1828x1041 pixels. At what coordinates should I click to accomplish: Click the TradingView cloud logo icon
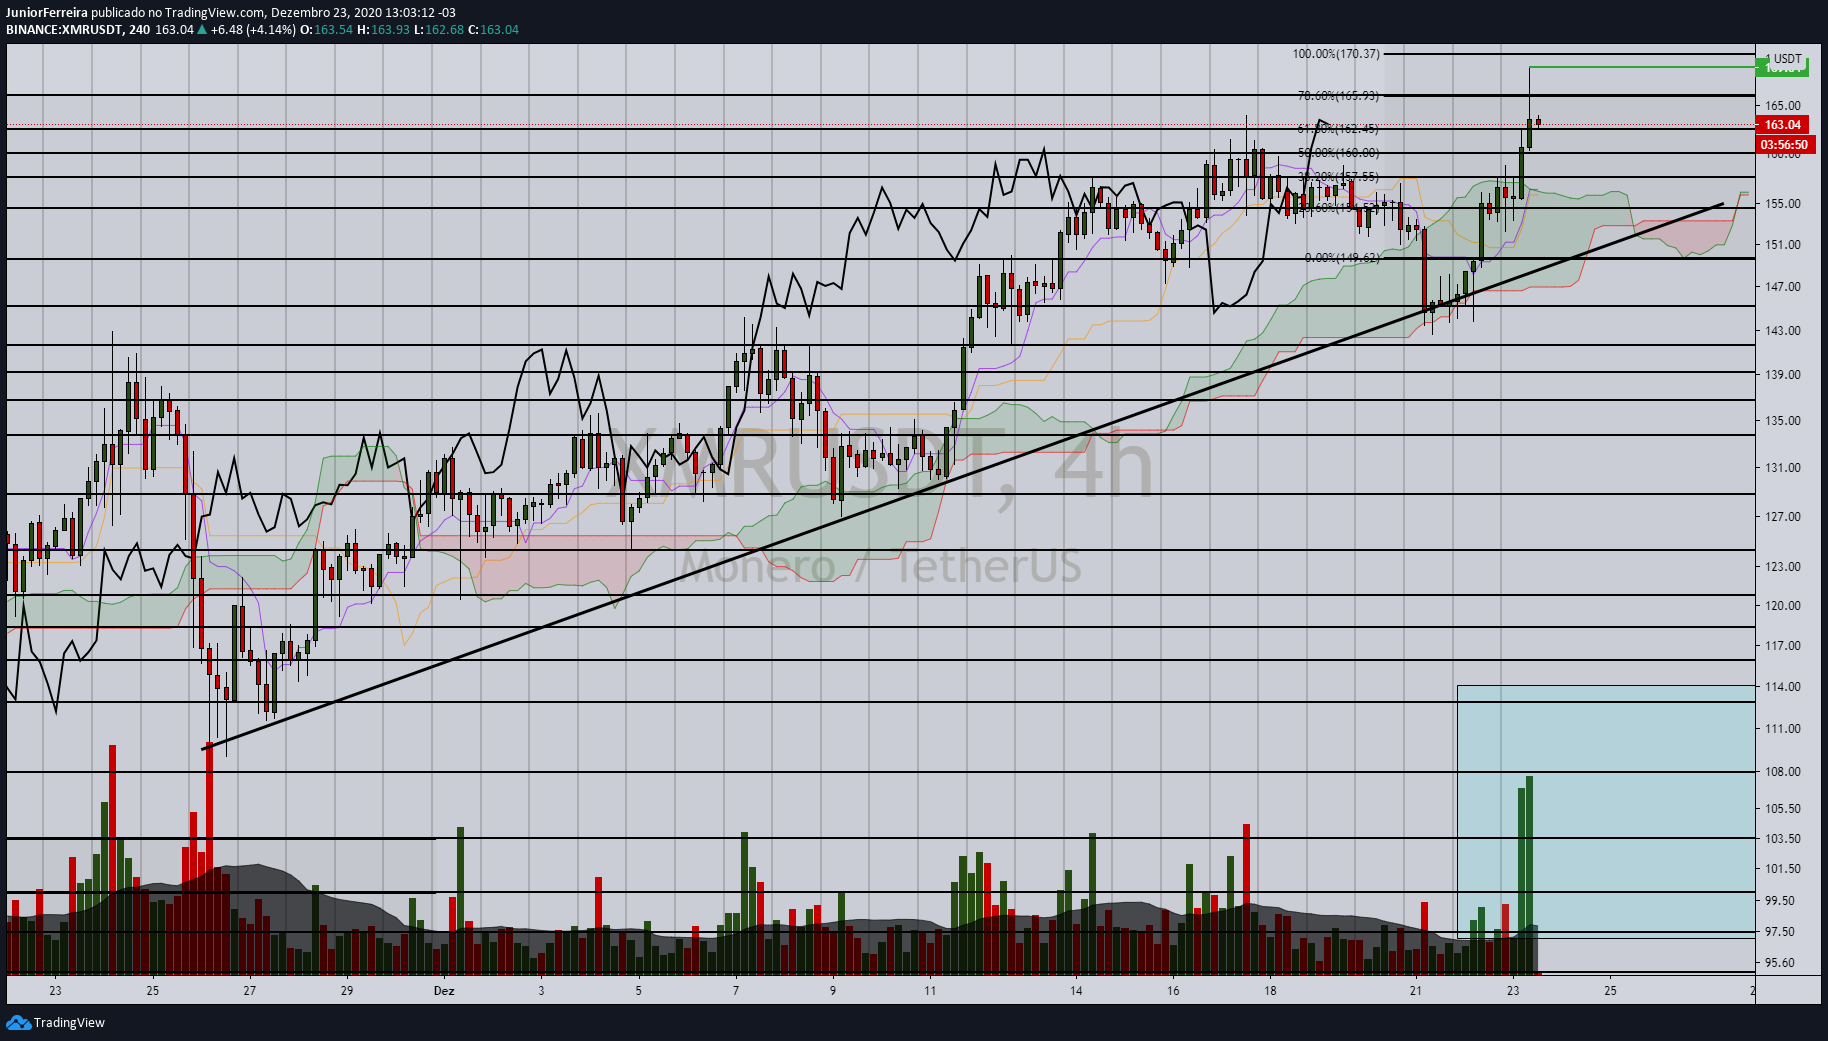pyautogui.click(x=18, y=1022)
